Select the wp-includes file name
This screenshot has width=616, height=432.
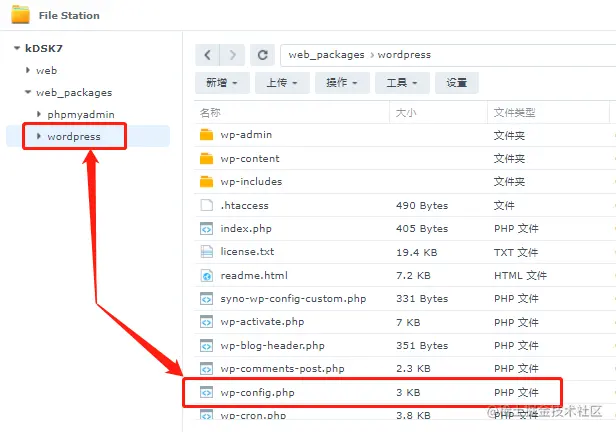pos(251,181)
